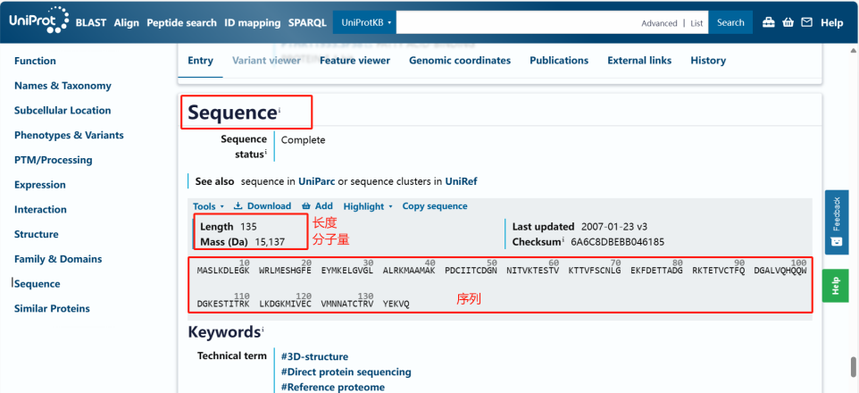Screen dimensions: 859x393
Task: Open the toolbox icon in header
Action: 769,22
